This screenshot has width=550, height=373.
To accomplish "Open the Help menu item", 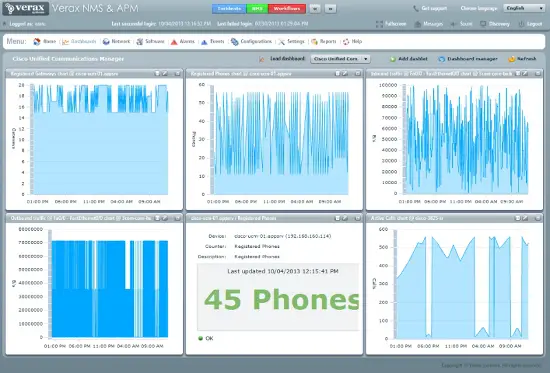I will point(352,41).
